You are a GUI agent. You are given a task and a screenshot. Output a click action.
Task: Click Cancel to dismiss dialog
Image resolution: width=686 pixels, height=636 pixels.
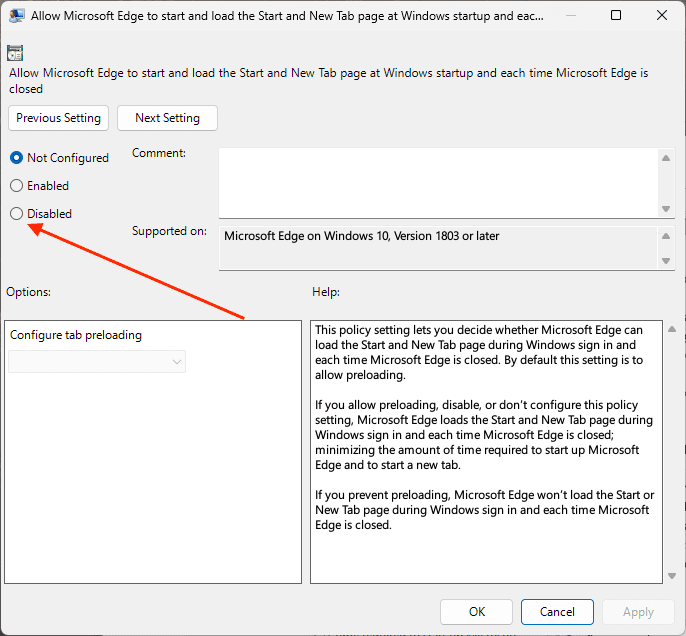tap(557, 612)
